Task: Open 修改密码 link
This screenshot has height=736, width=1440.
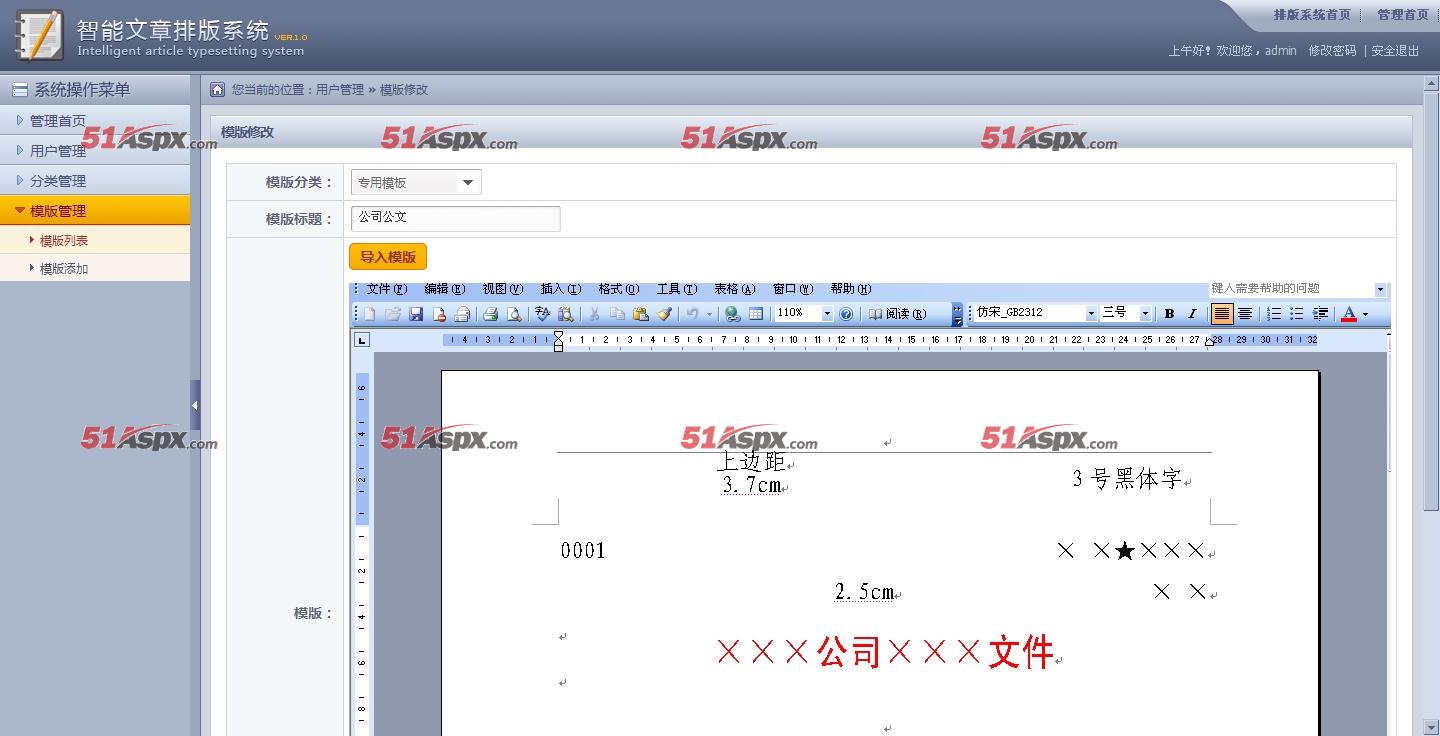Action: [1332, 51]
